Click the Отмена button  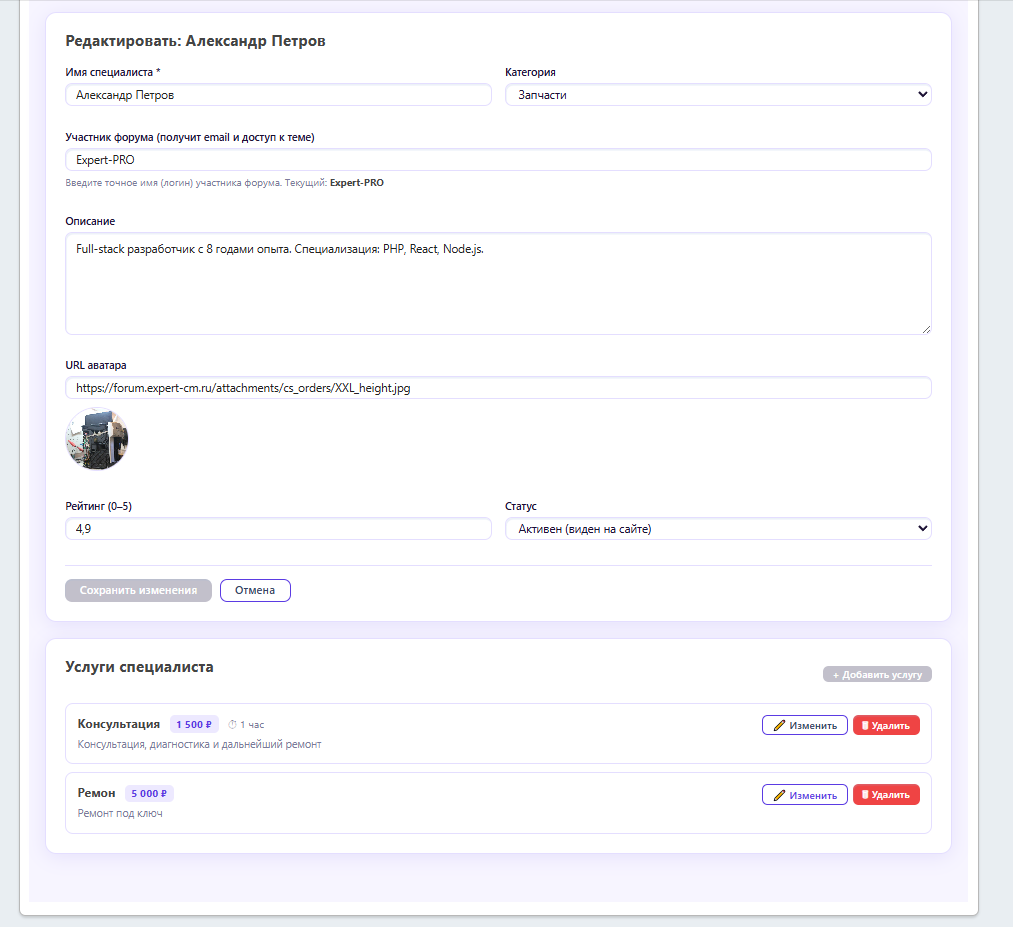click(x=255, y=591)
